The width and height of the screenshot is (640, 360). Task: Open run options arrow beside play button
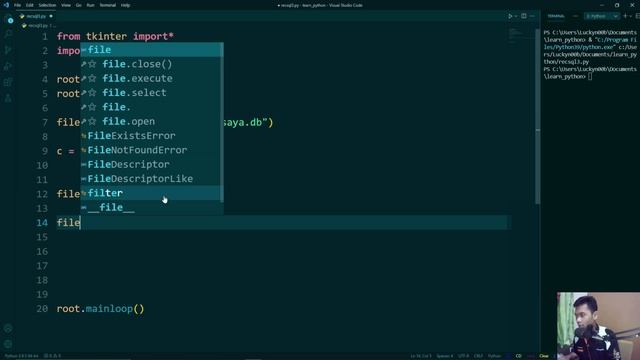click(x=516, y=16)
